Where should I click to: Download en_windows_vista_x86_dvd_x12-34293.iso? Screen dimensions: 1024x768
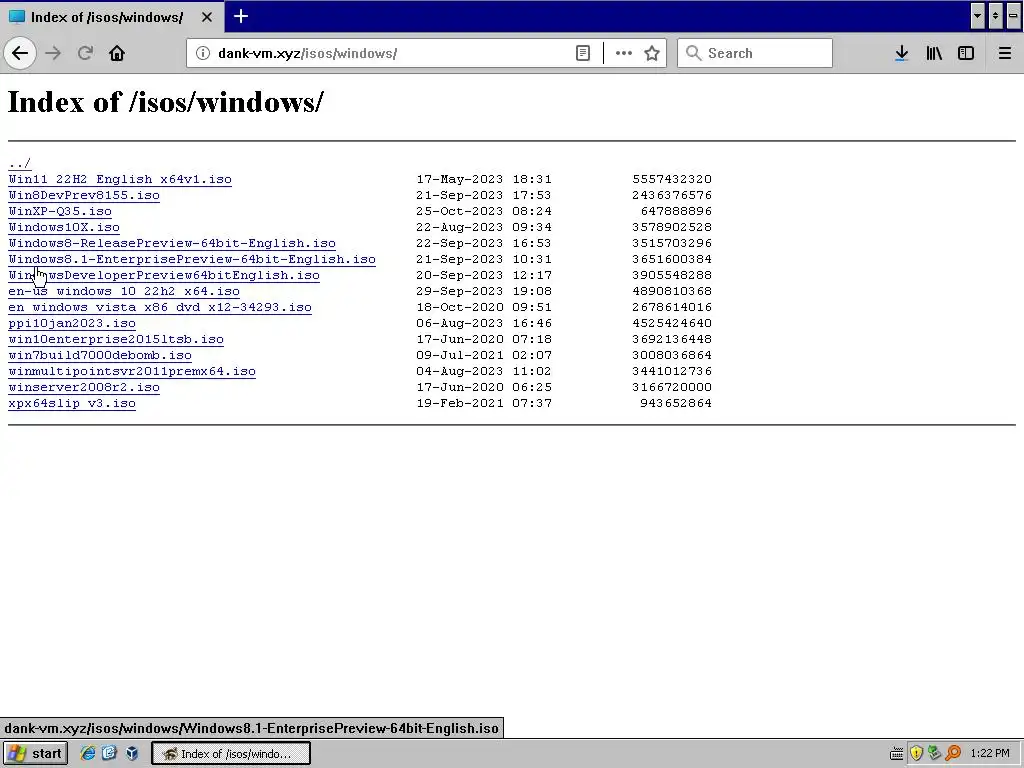click(160, 307)
